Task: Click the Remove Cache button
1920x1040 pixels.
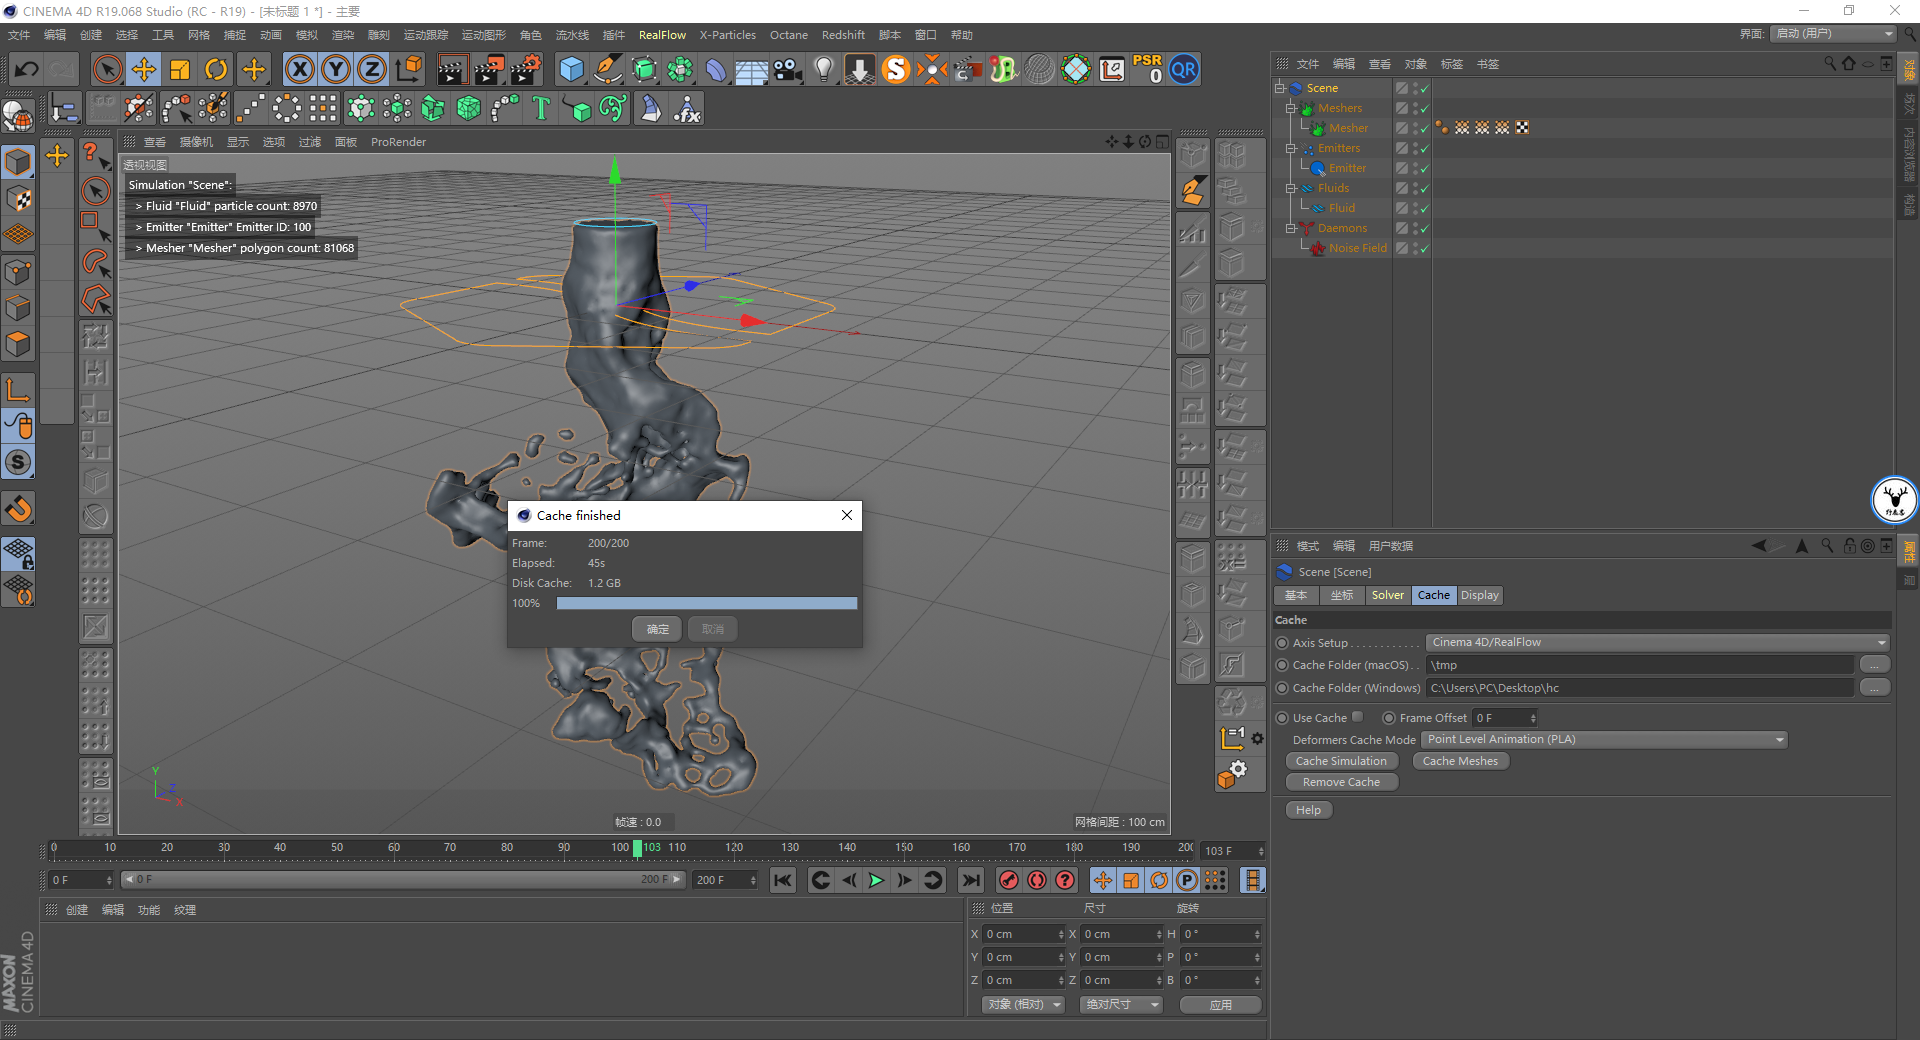Action: pos(1341,782)
